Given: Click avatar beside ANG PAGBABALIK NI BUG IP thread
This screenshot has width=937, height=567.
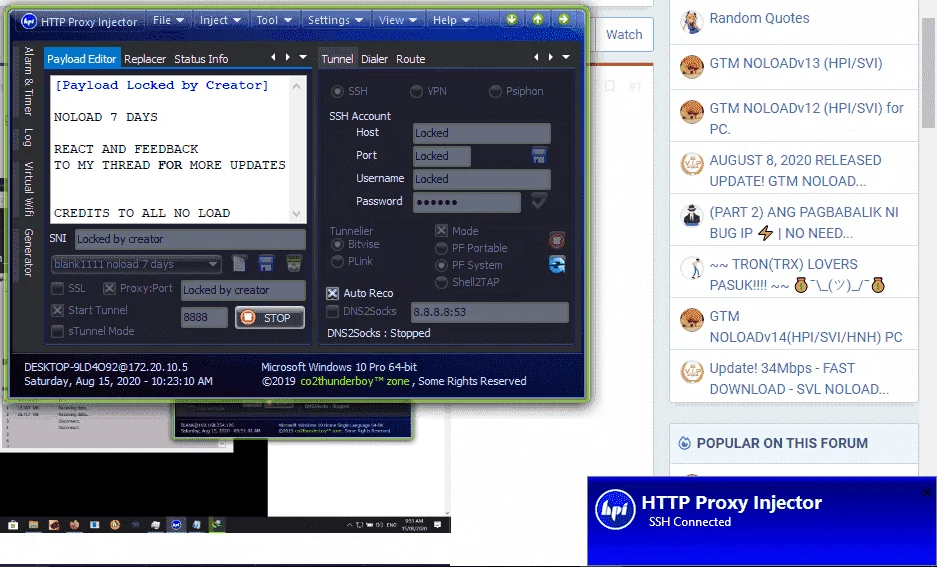Looking at the screenshot, I should pos(691,215).
